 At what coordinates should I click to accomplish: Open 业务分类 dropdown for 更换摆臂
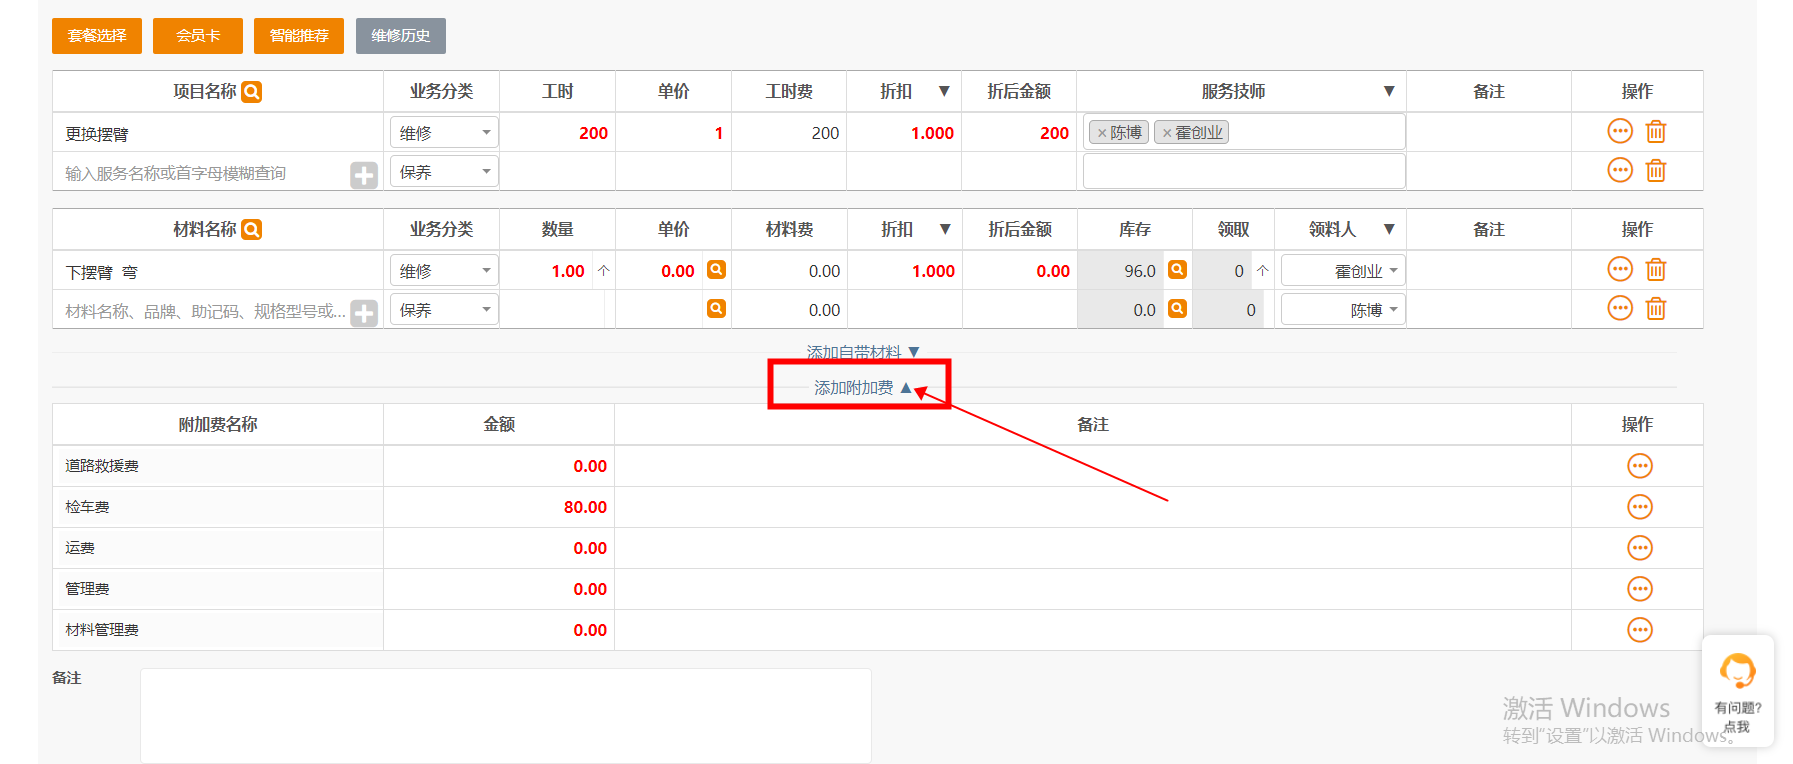click(x=444, y=132)
